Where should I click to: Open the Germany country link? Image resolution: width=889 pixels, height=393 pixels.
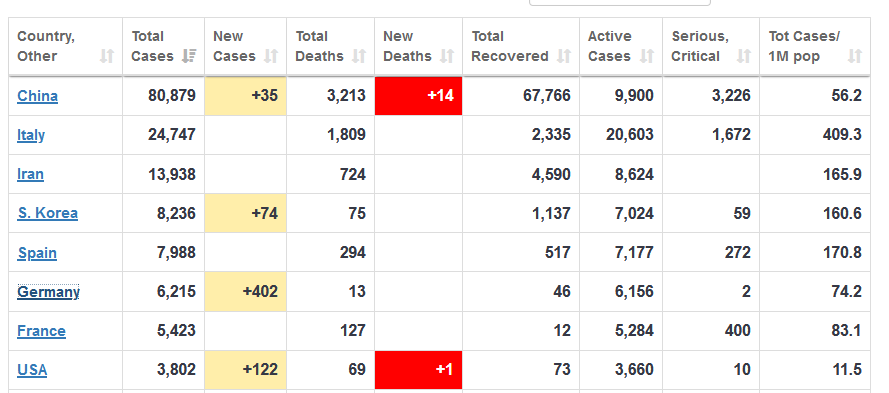tap(48, 292)
